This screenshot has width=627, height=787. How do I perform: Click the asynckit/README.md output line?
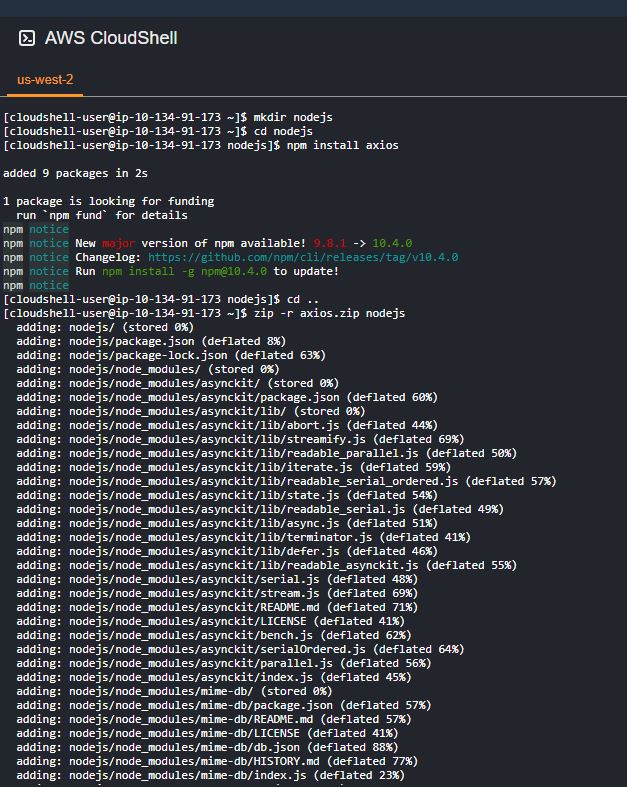[217, 607]
